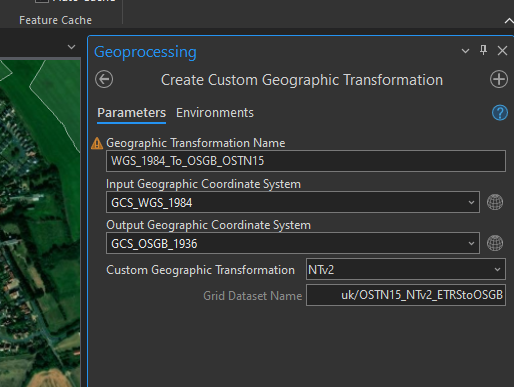Screen dimensions: 514x387
Task: Open the Geoprocessing pane options chevron
Action: 465,51
